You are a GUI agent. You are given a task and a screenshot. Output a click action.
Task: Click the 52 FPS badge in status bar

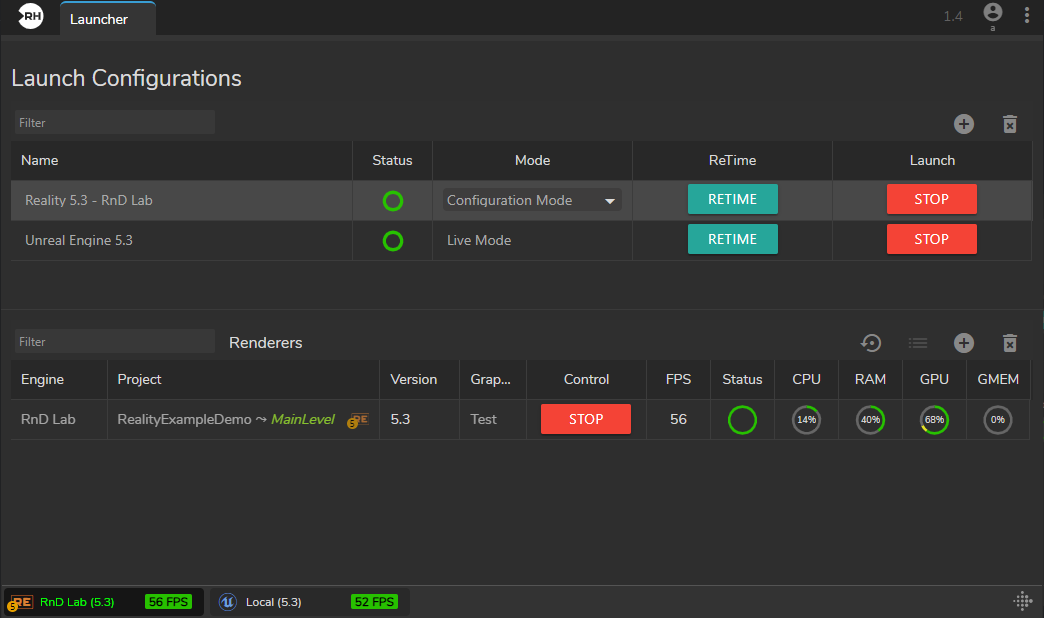pyautogui.click(x=374, y=602)
